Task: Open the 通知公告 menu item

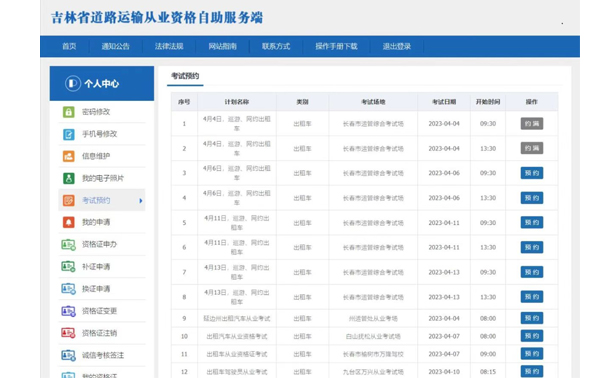Action: [x=116, y=46]
